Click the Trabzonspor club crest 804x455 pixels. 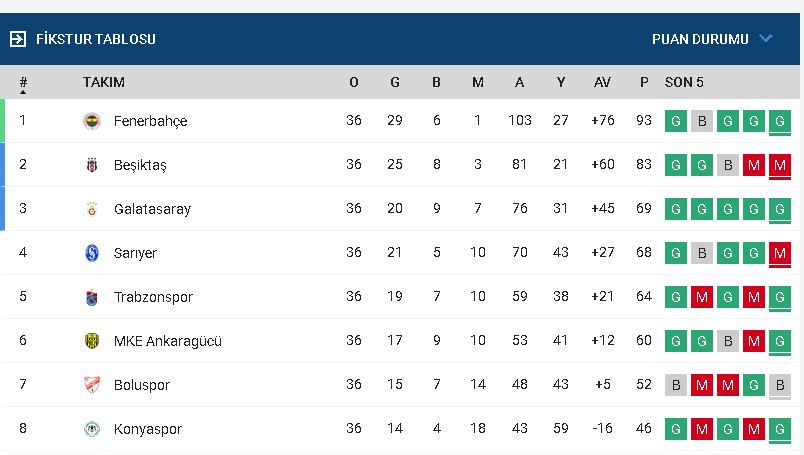coord(92,297)
